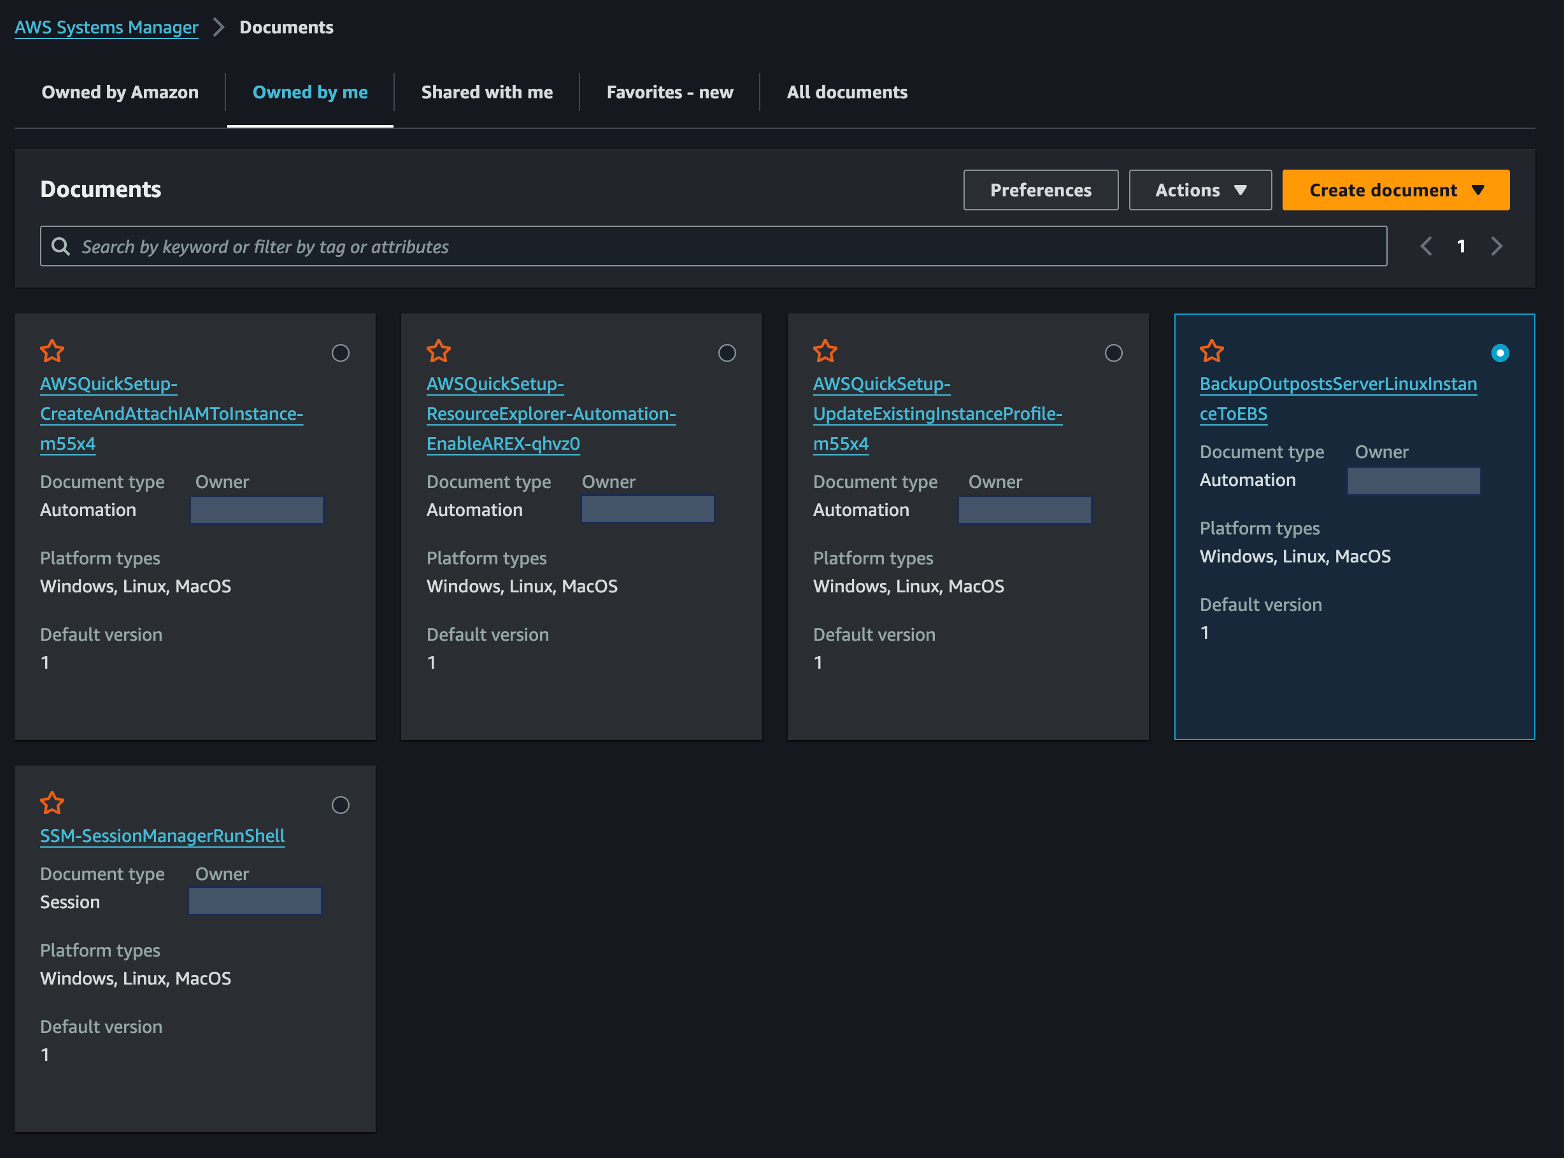Open the AWSQuickSetup-ResourceExplorer-Automation-EnableAREX-qhvz0 link
The height and width of the screenshot is (1158, 1564).
pos(552,414)
